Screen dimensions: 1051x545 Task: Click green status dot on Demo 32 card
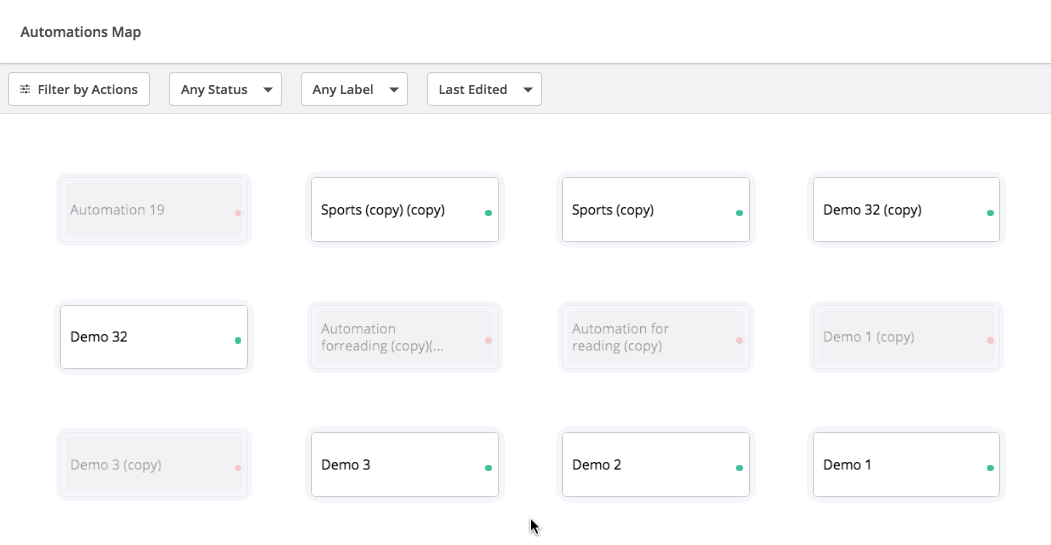[x=238, y=341]
